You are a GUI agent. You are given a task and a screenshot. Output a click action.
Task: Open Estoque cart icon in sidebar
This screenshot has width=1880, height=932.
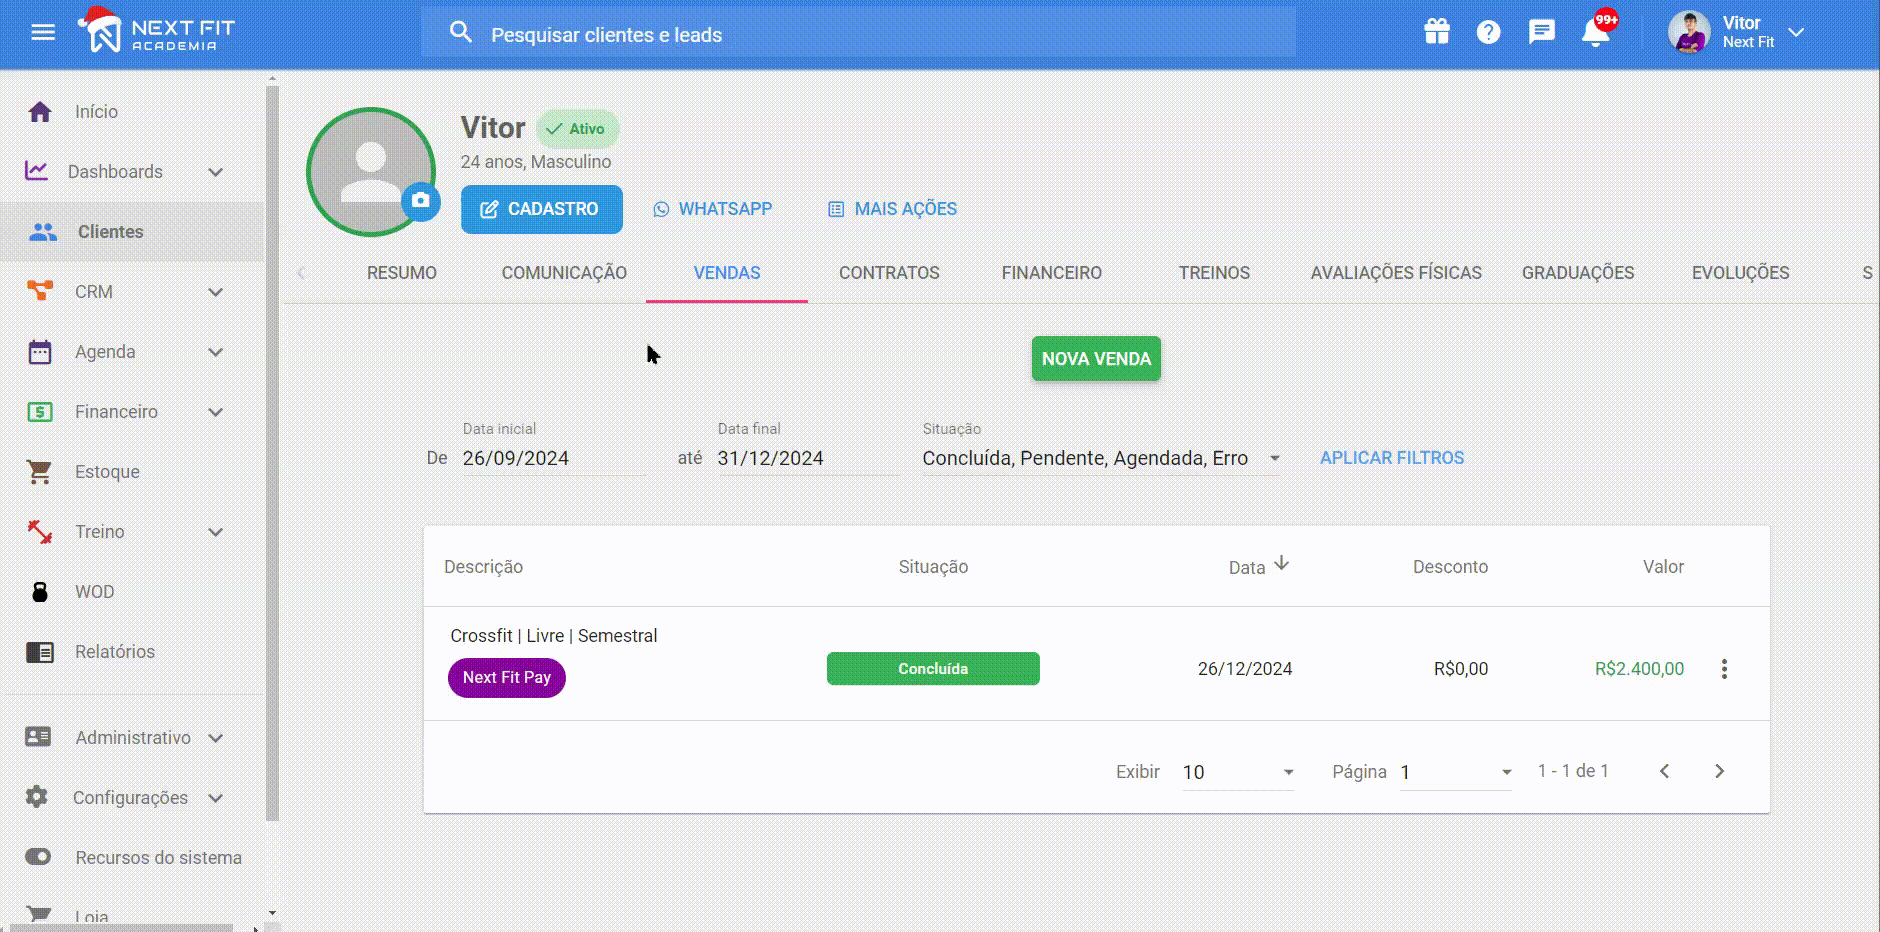(x=40, y=471)
